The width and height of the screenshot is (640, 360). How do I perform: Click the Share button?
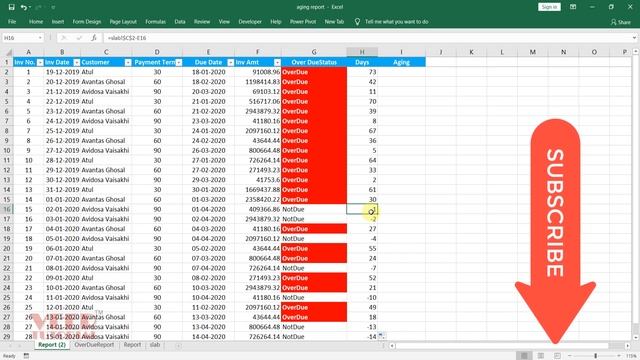pos(621,22)
